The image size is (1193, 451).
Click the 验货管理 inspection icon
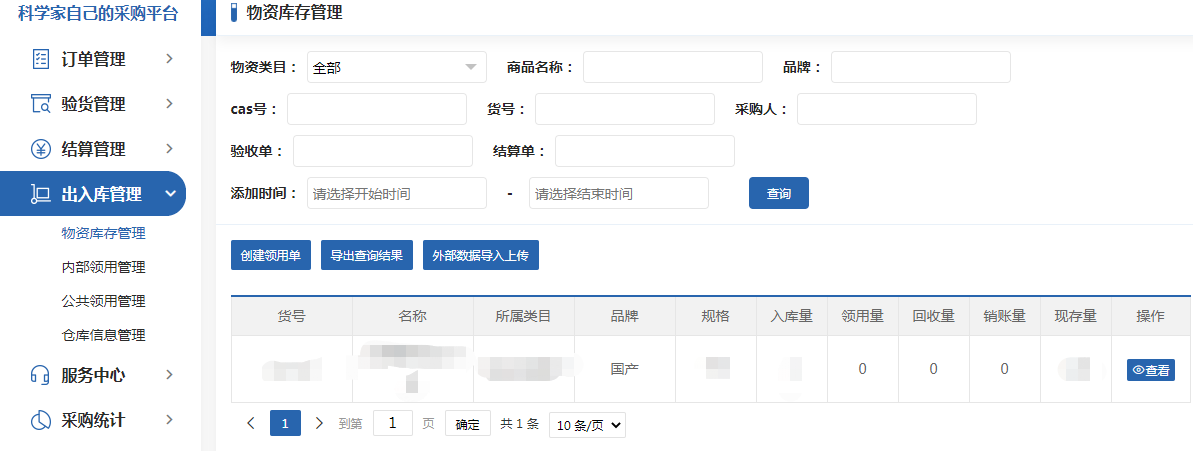click(x=40, y=104)
